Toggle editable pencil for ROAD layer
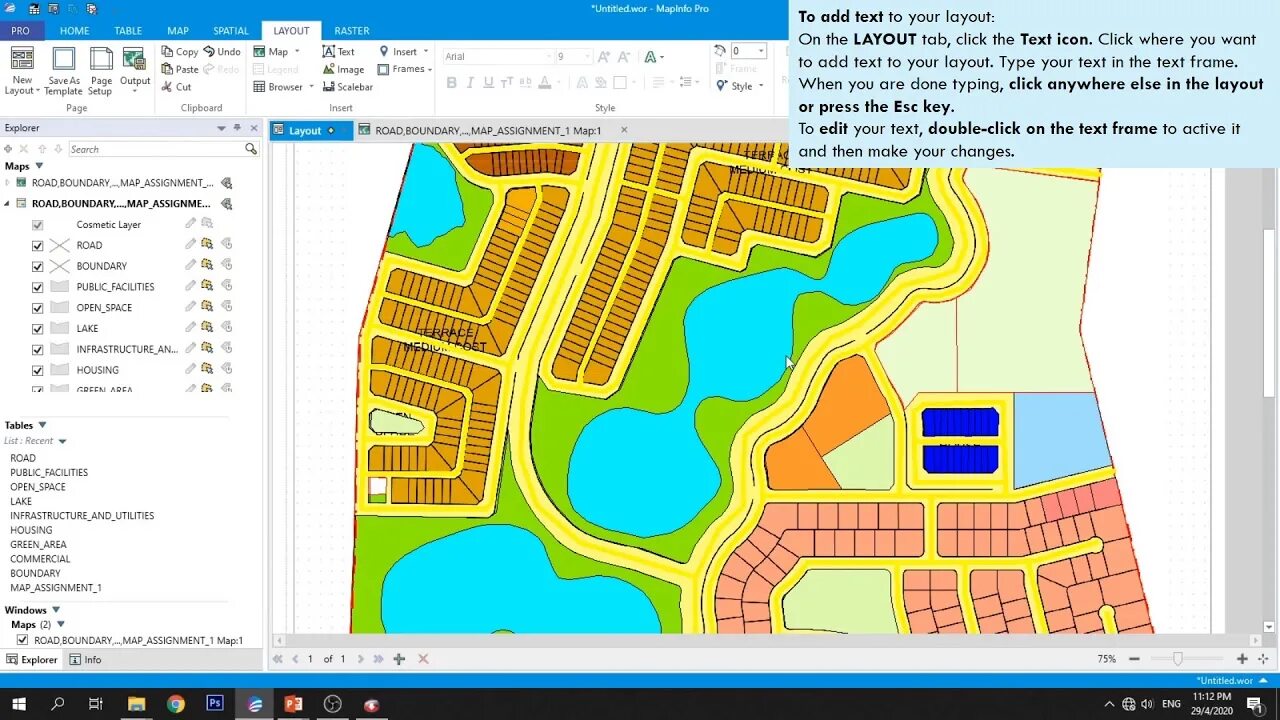This screenshot has height=720, width=1280. (190, 245)
